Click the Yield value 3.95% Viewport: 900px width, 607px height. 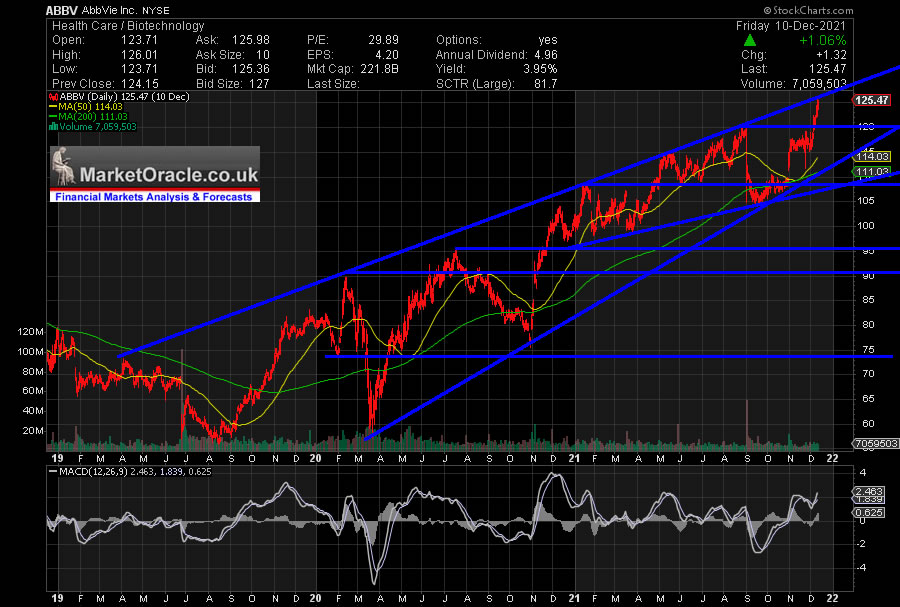[540, 69]
